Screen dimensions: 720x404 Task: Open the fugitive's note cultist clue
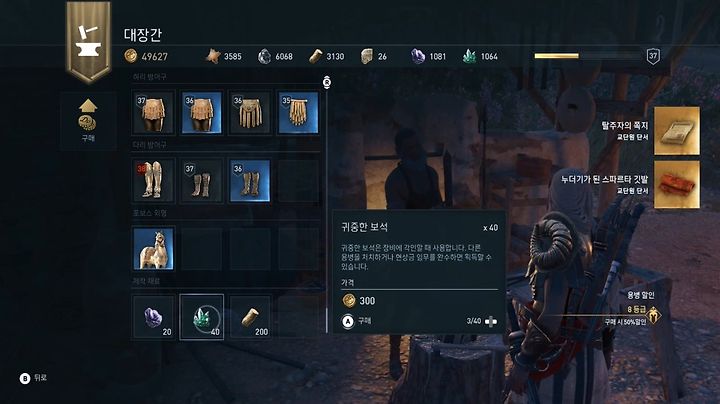pos(676,131)
